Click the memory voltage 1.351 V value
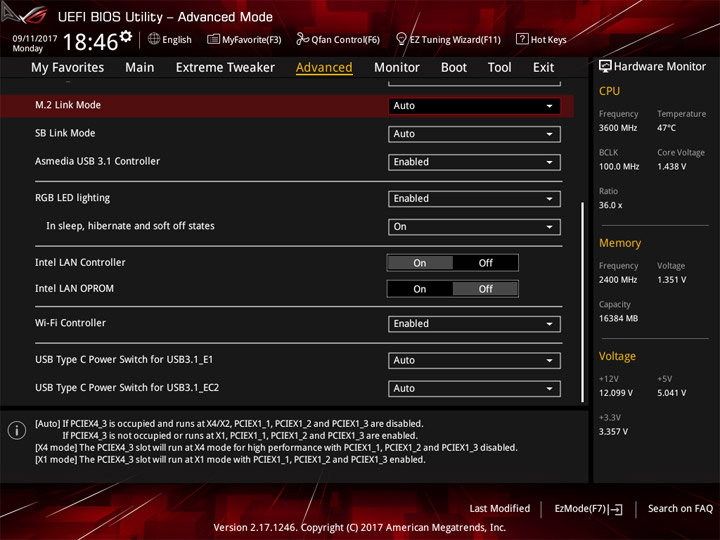This screenshot has width=720, height=540. (671, 280)
